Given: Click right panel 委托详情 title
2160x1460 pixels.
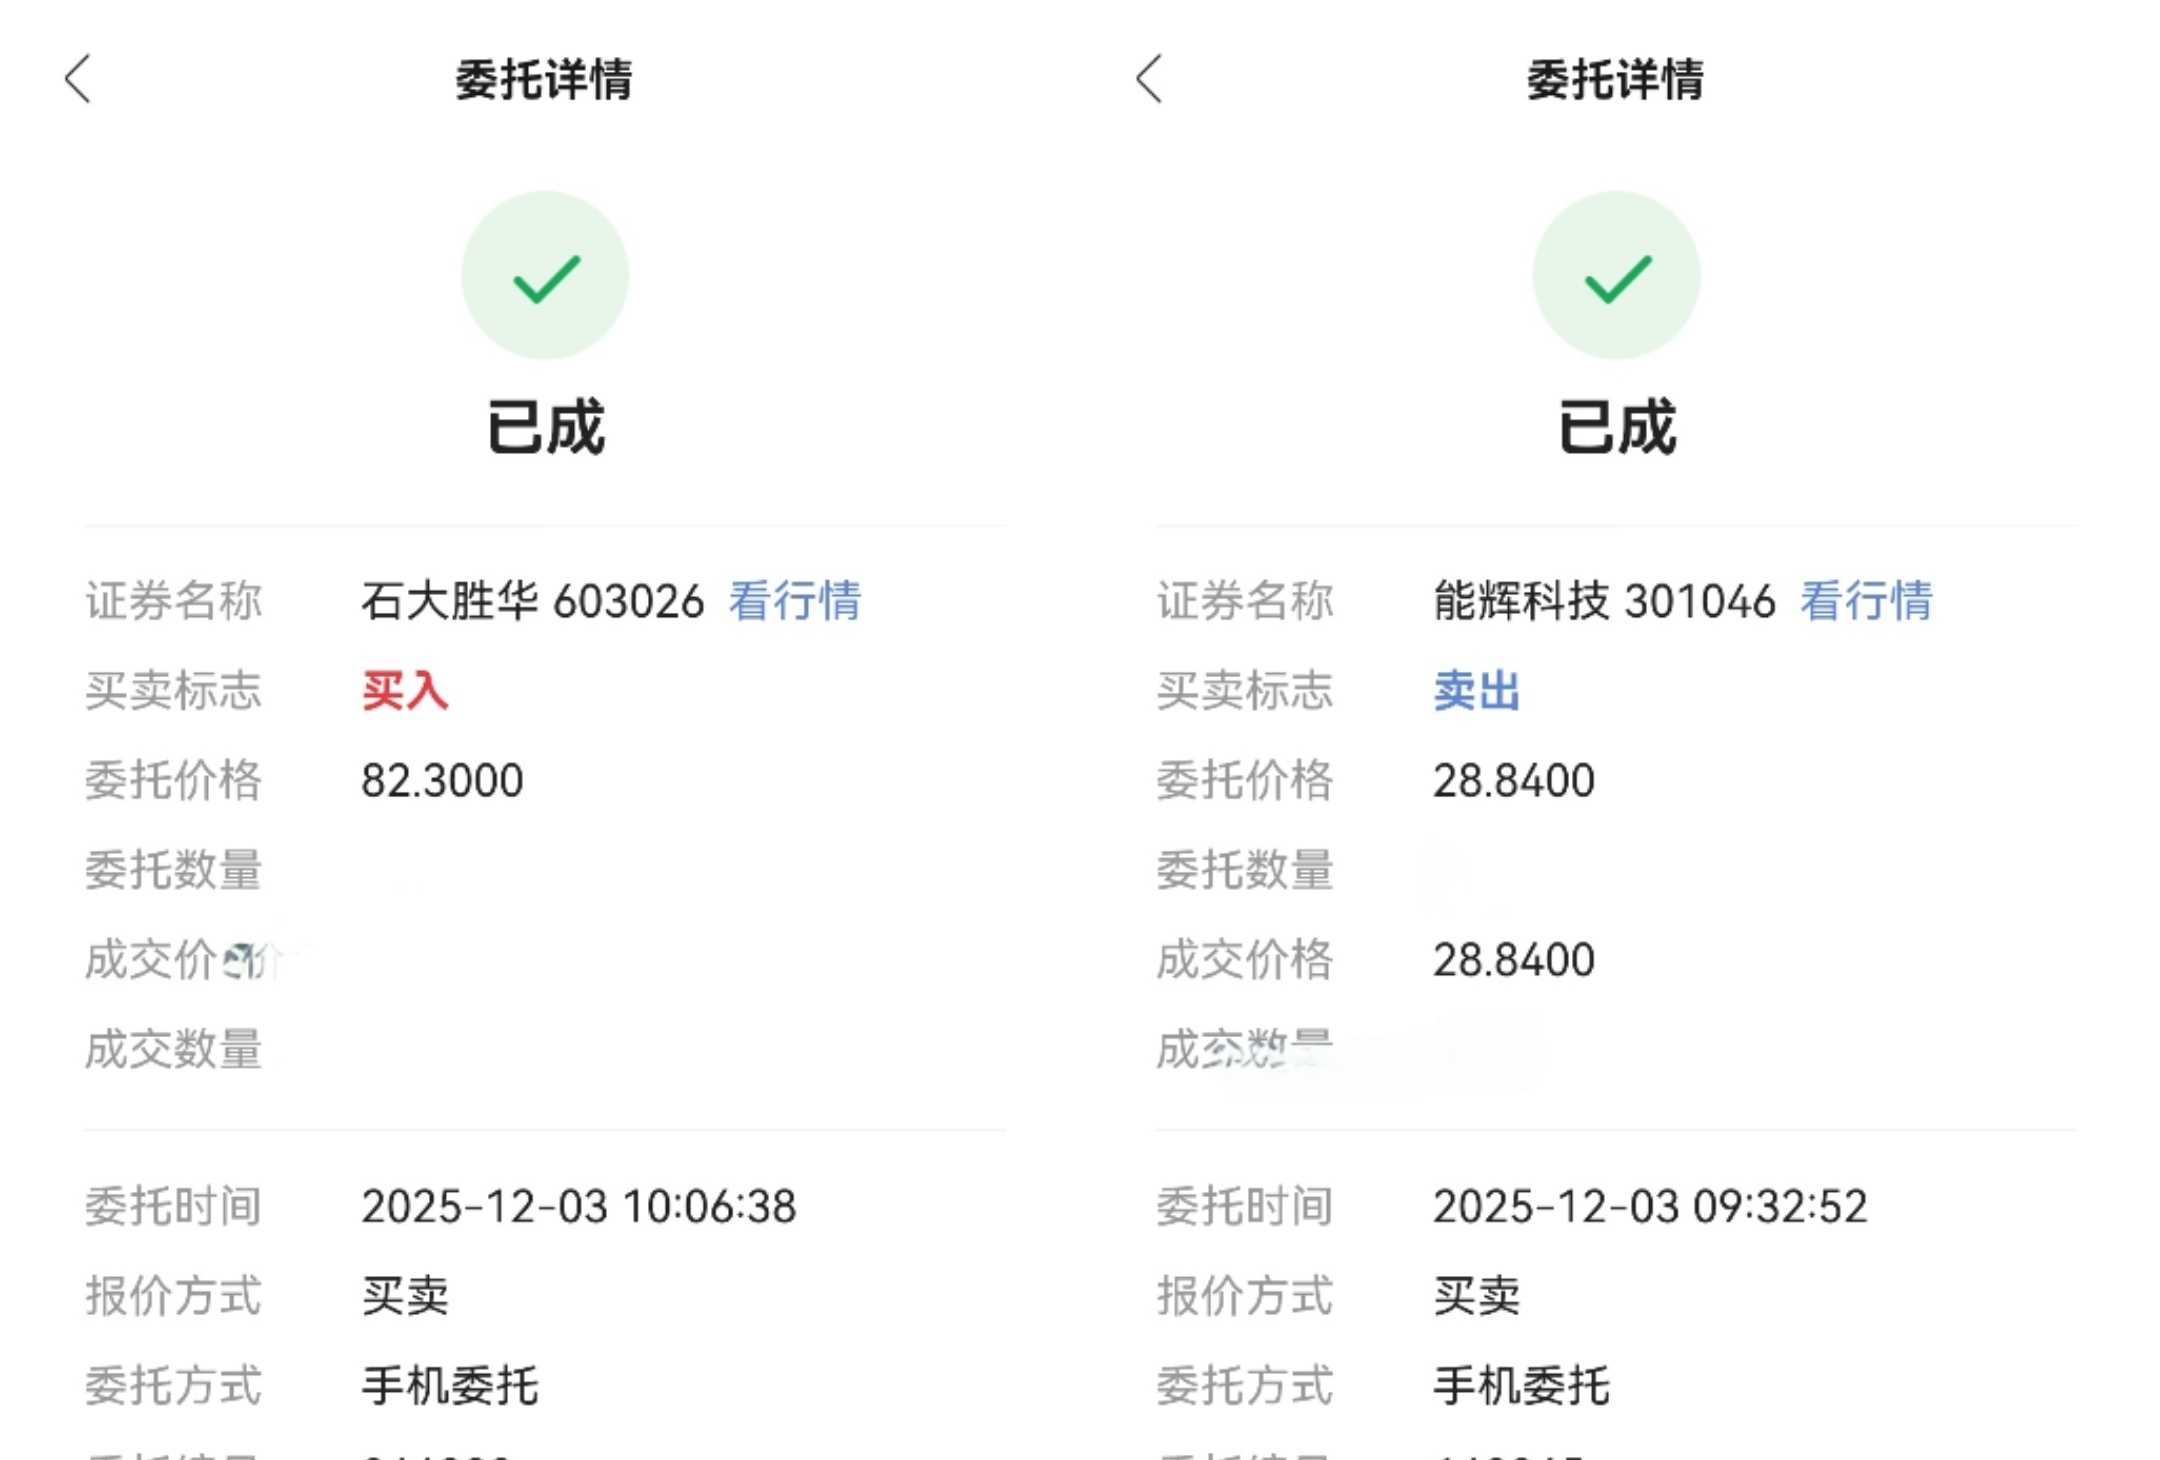Looking at the screenshot, I should click(x=1615, y=79).
